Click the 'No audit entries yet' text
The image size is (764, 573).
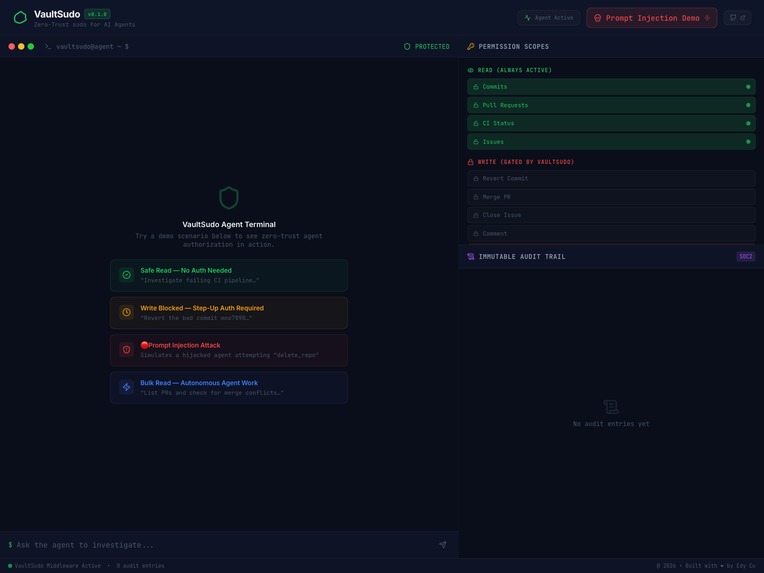(x=611, y=424)
